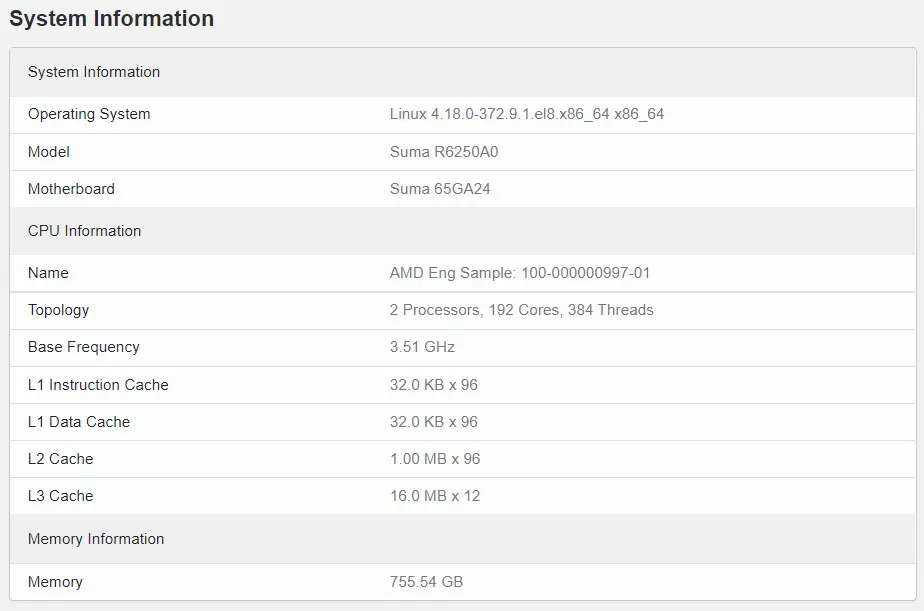Click the large System Information page heading

click(x=111, y=19)
